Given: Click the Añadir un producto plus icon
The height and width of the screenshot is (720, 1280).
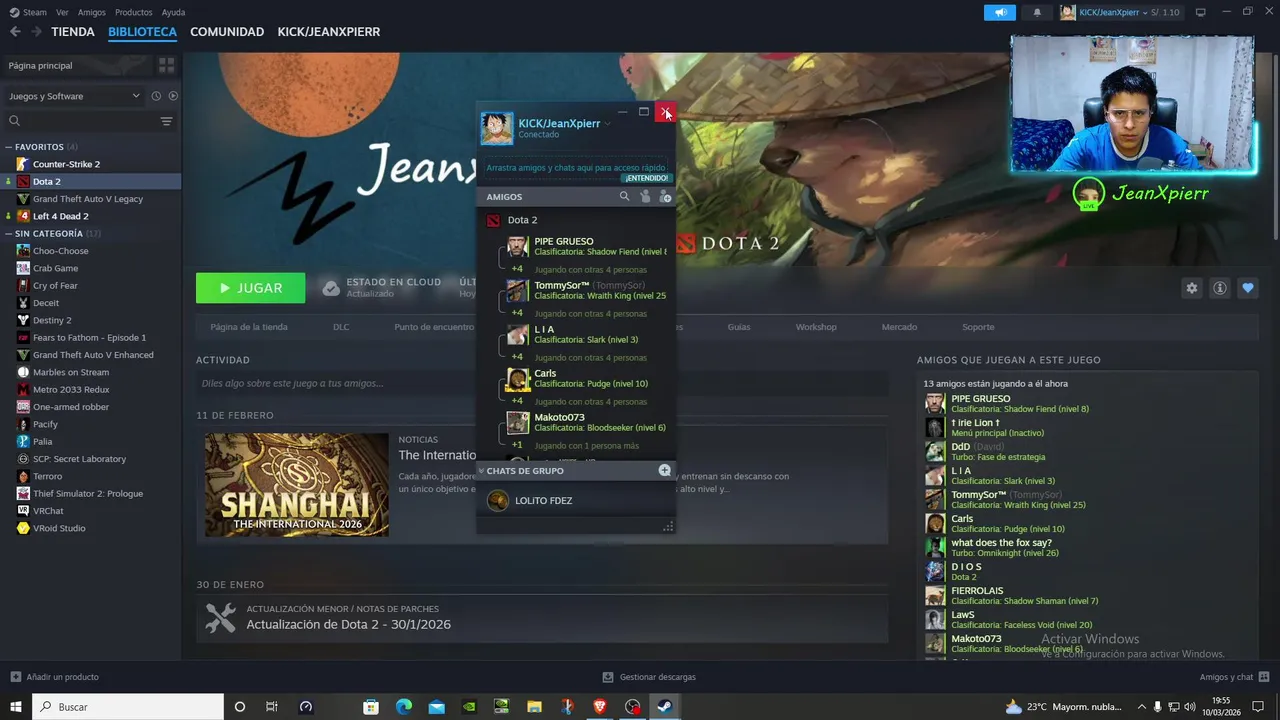Looking at the screenshot, I should [x=15, y=677].
